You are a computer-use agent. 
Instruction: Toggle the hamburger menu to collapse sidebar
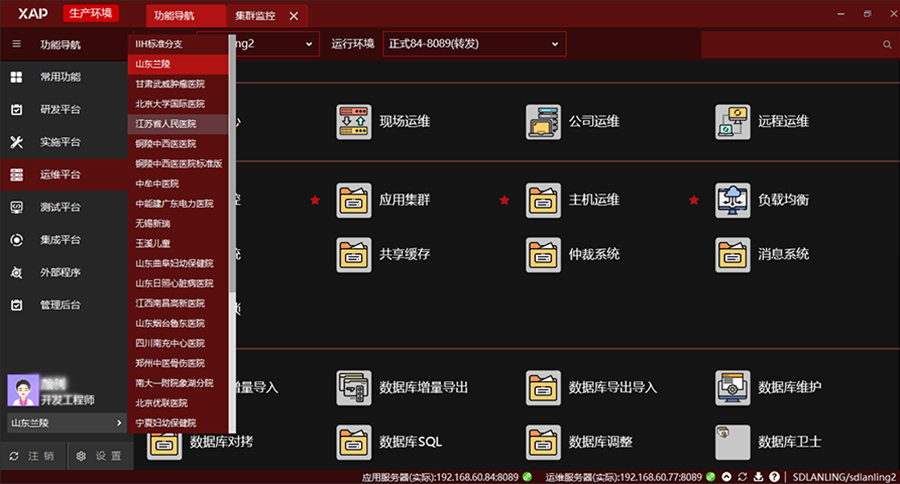(16, 45)
